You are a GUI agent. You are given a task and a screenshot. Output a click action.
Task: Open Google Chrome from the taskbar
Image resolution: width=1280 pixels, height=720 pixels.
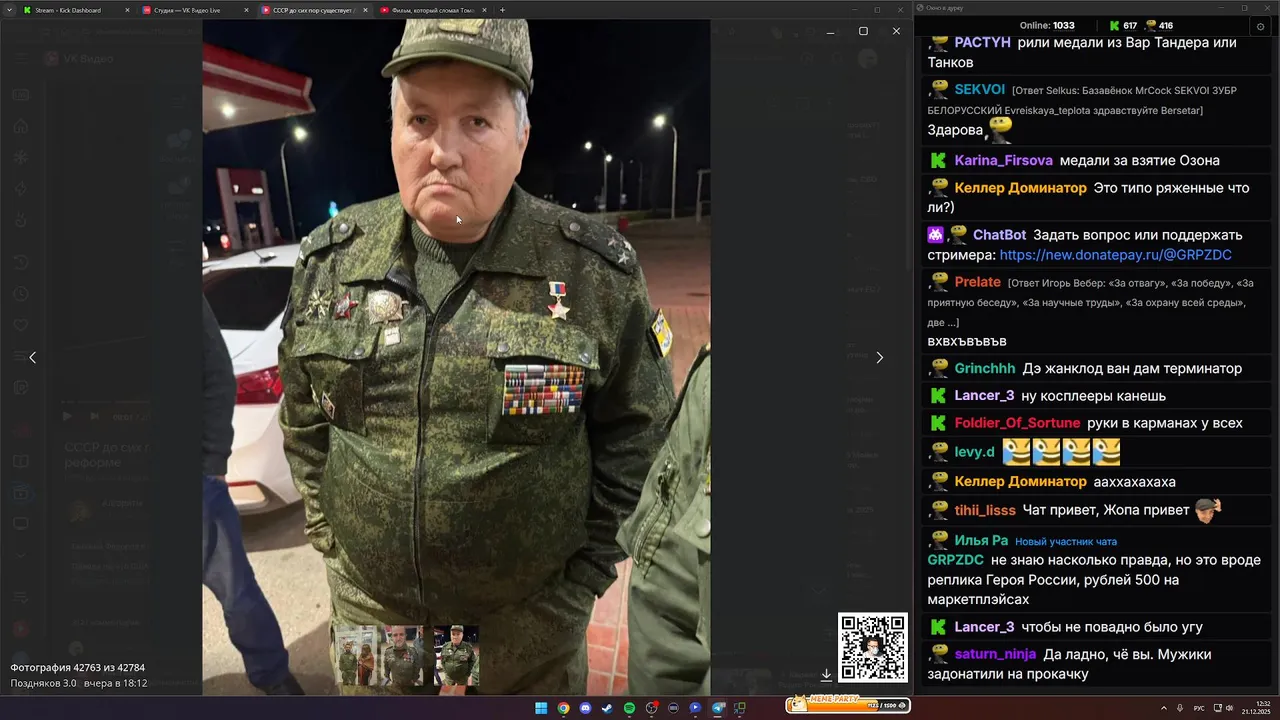tap(563, 708)
